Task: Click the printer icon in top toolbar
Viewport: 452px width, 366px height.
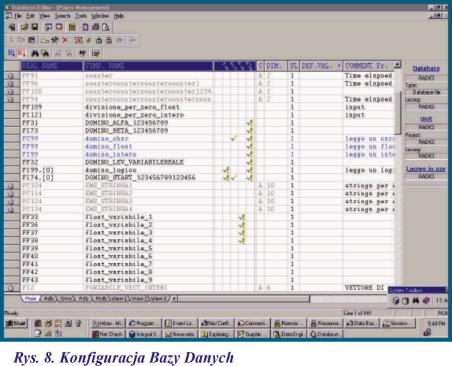Action: (96, 27)
